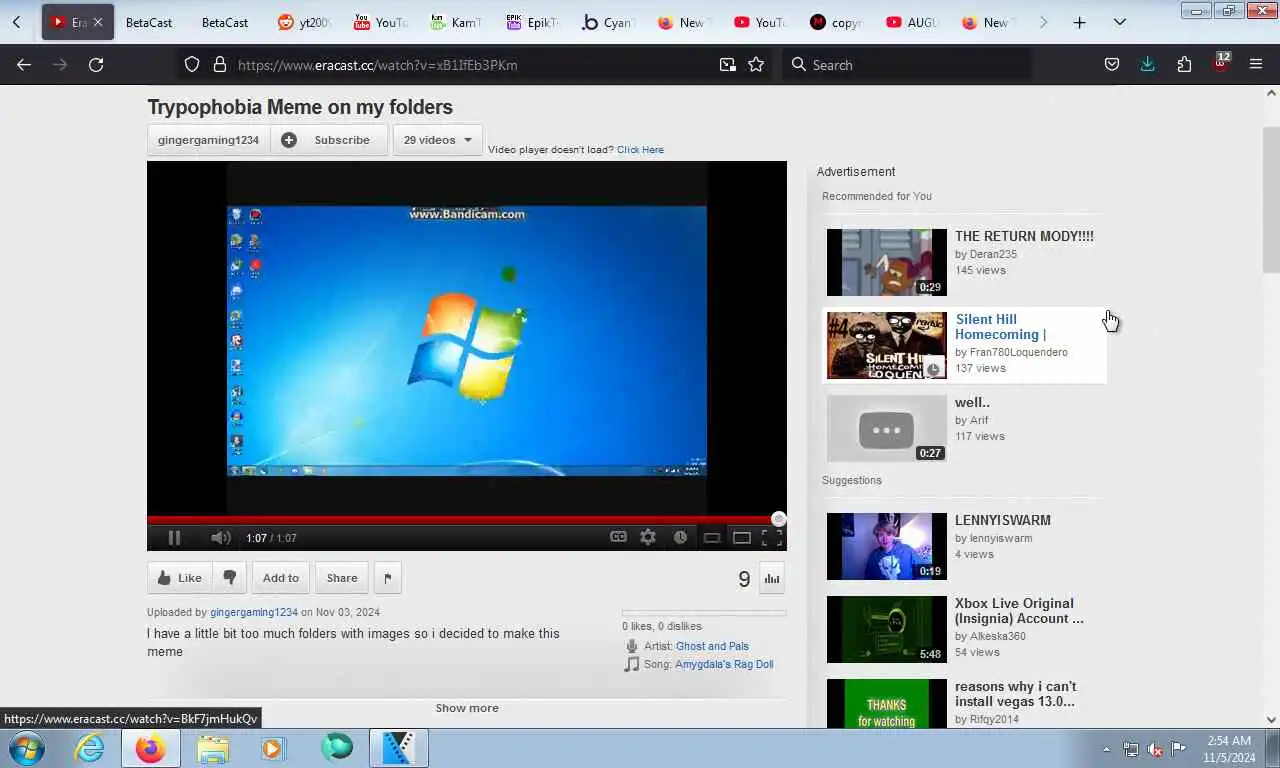Open the Firefox hamburger menu
The height and width of the screenshot is (768, 1280).
pos(1256,64)
